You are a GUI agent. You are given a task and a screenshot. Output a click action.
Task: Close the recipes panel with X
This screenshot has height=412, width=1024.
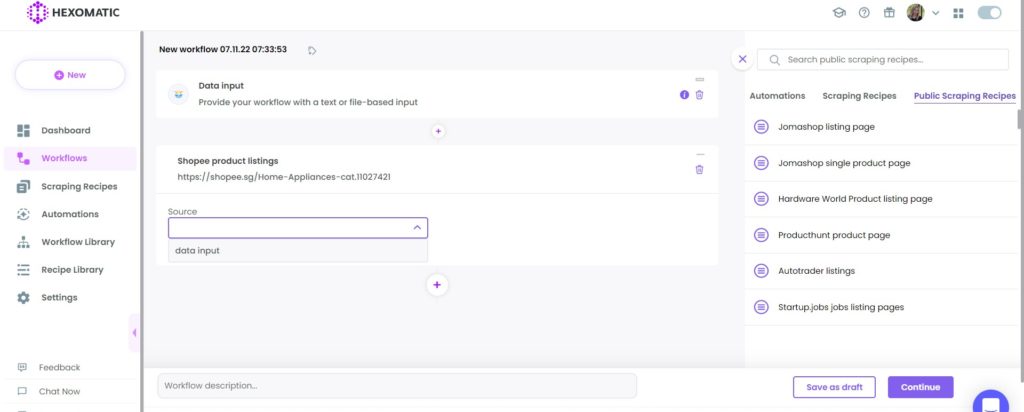[743, 59]
